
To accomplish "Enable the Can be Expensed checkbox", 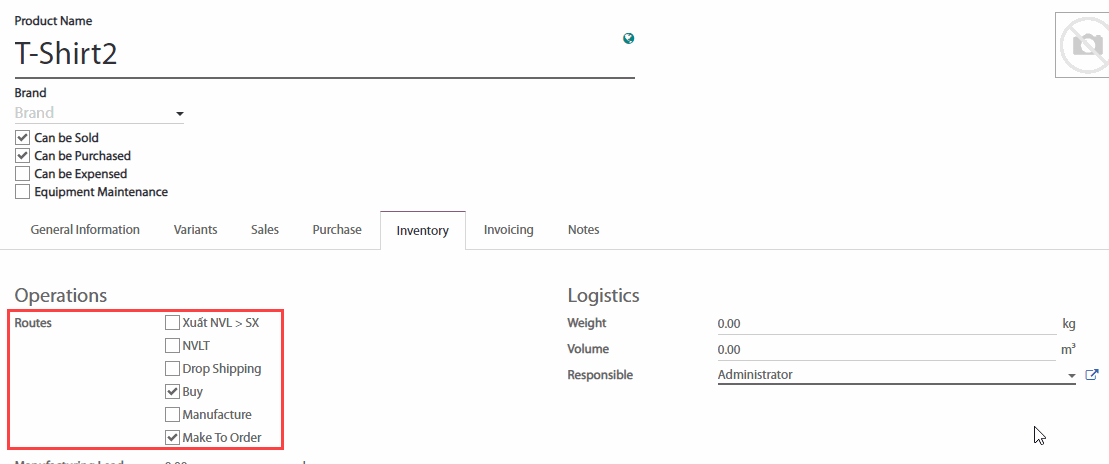I will [22, 174].
